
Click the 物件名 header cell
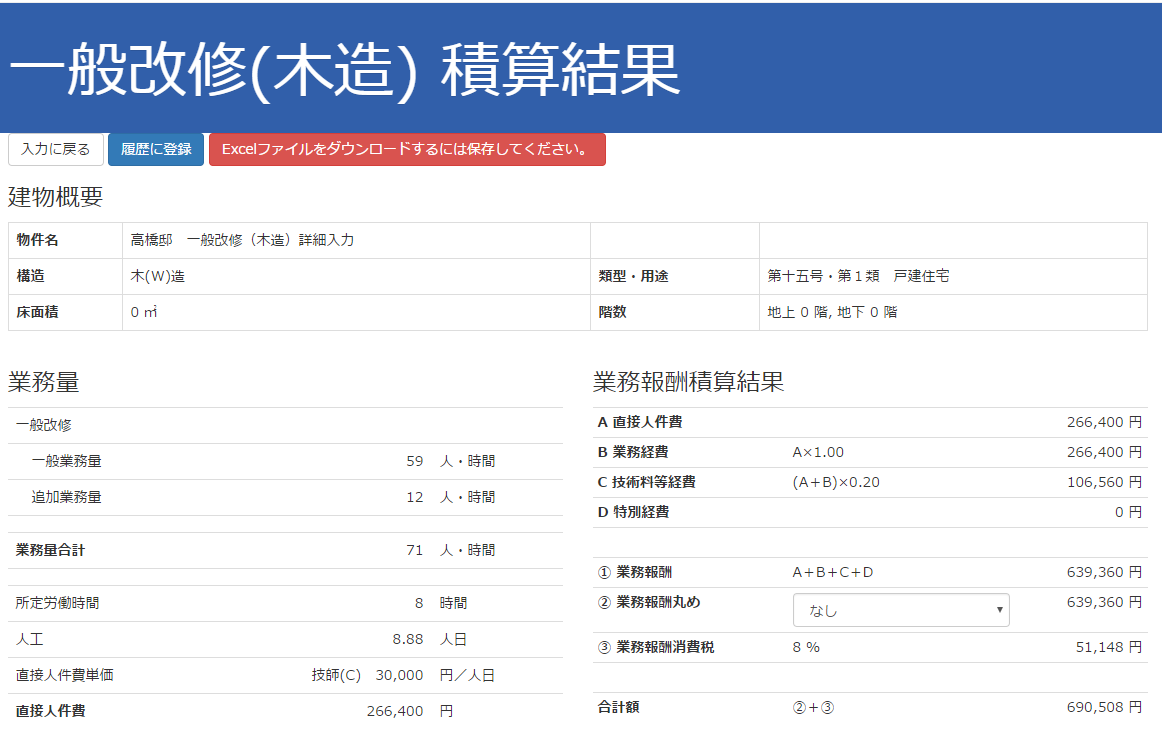[x=65, y=240]
